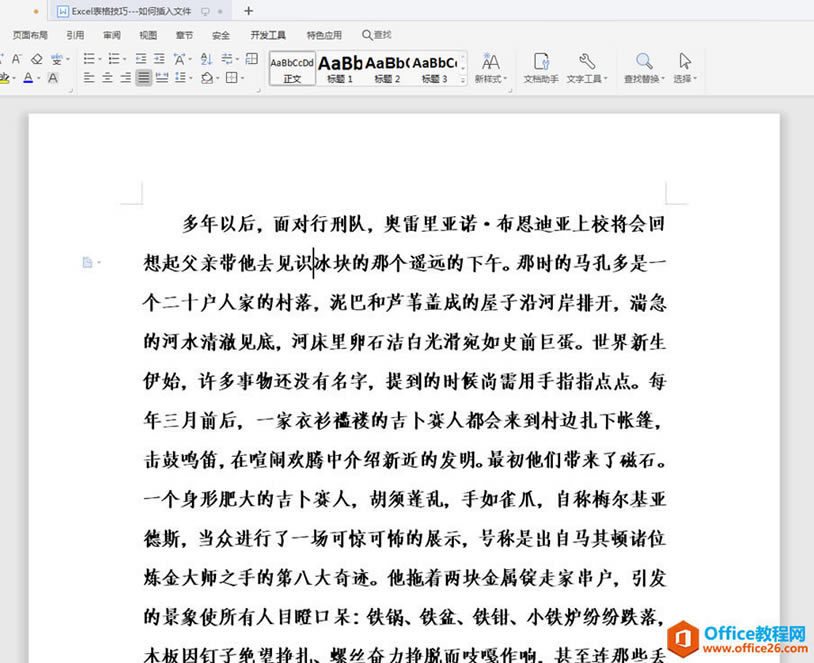Click the phonetic guide icon
The image size is (814, 663).
(x=57, y=59)
